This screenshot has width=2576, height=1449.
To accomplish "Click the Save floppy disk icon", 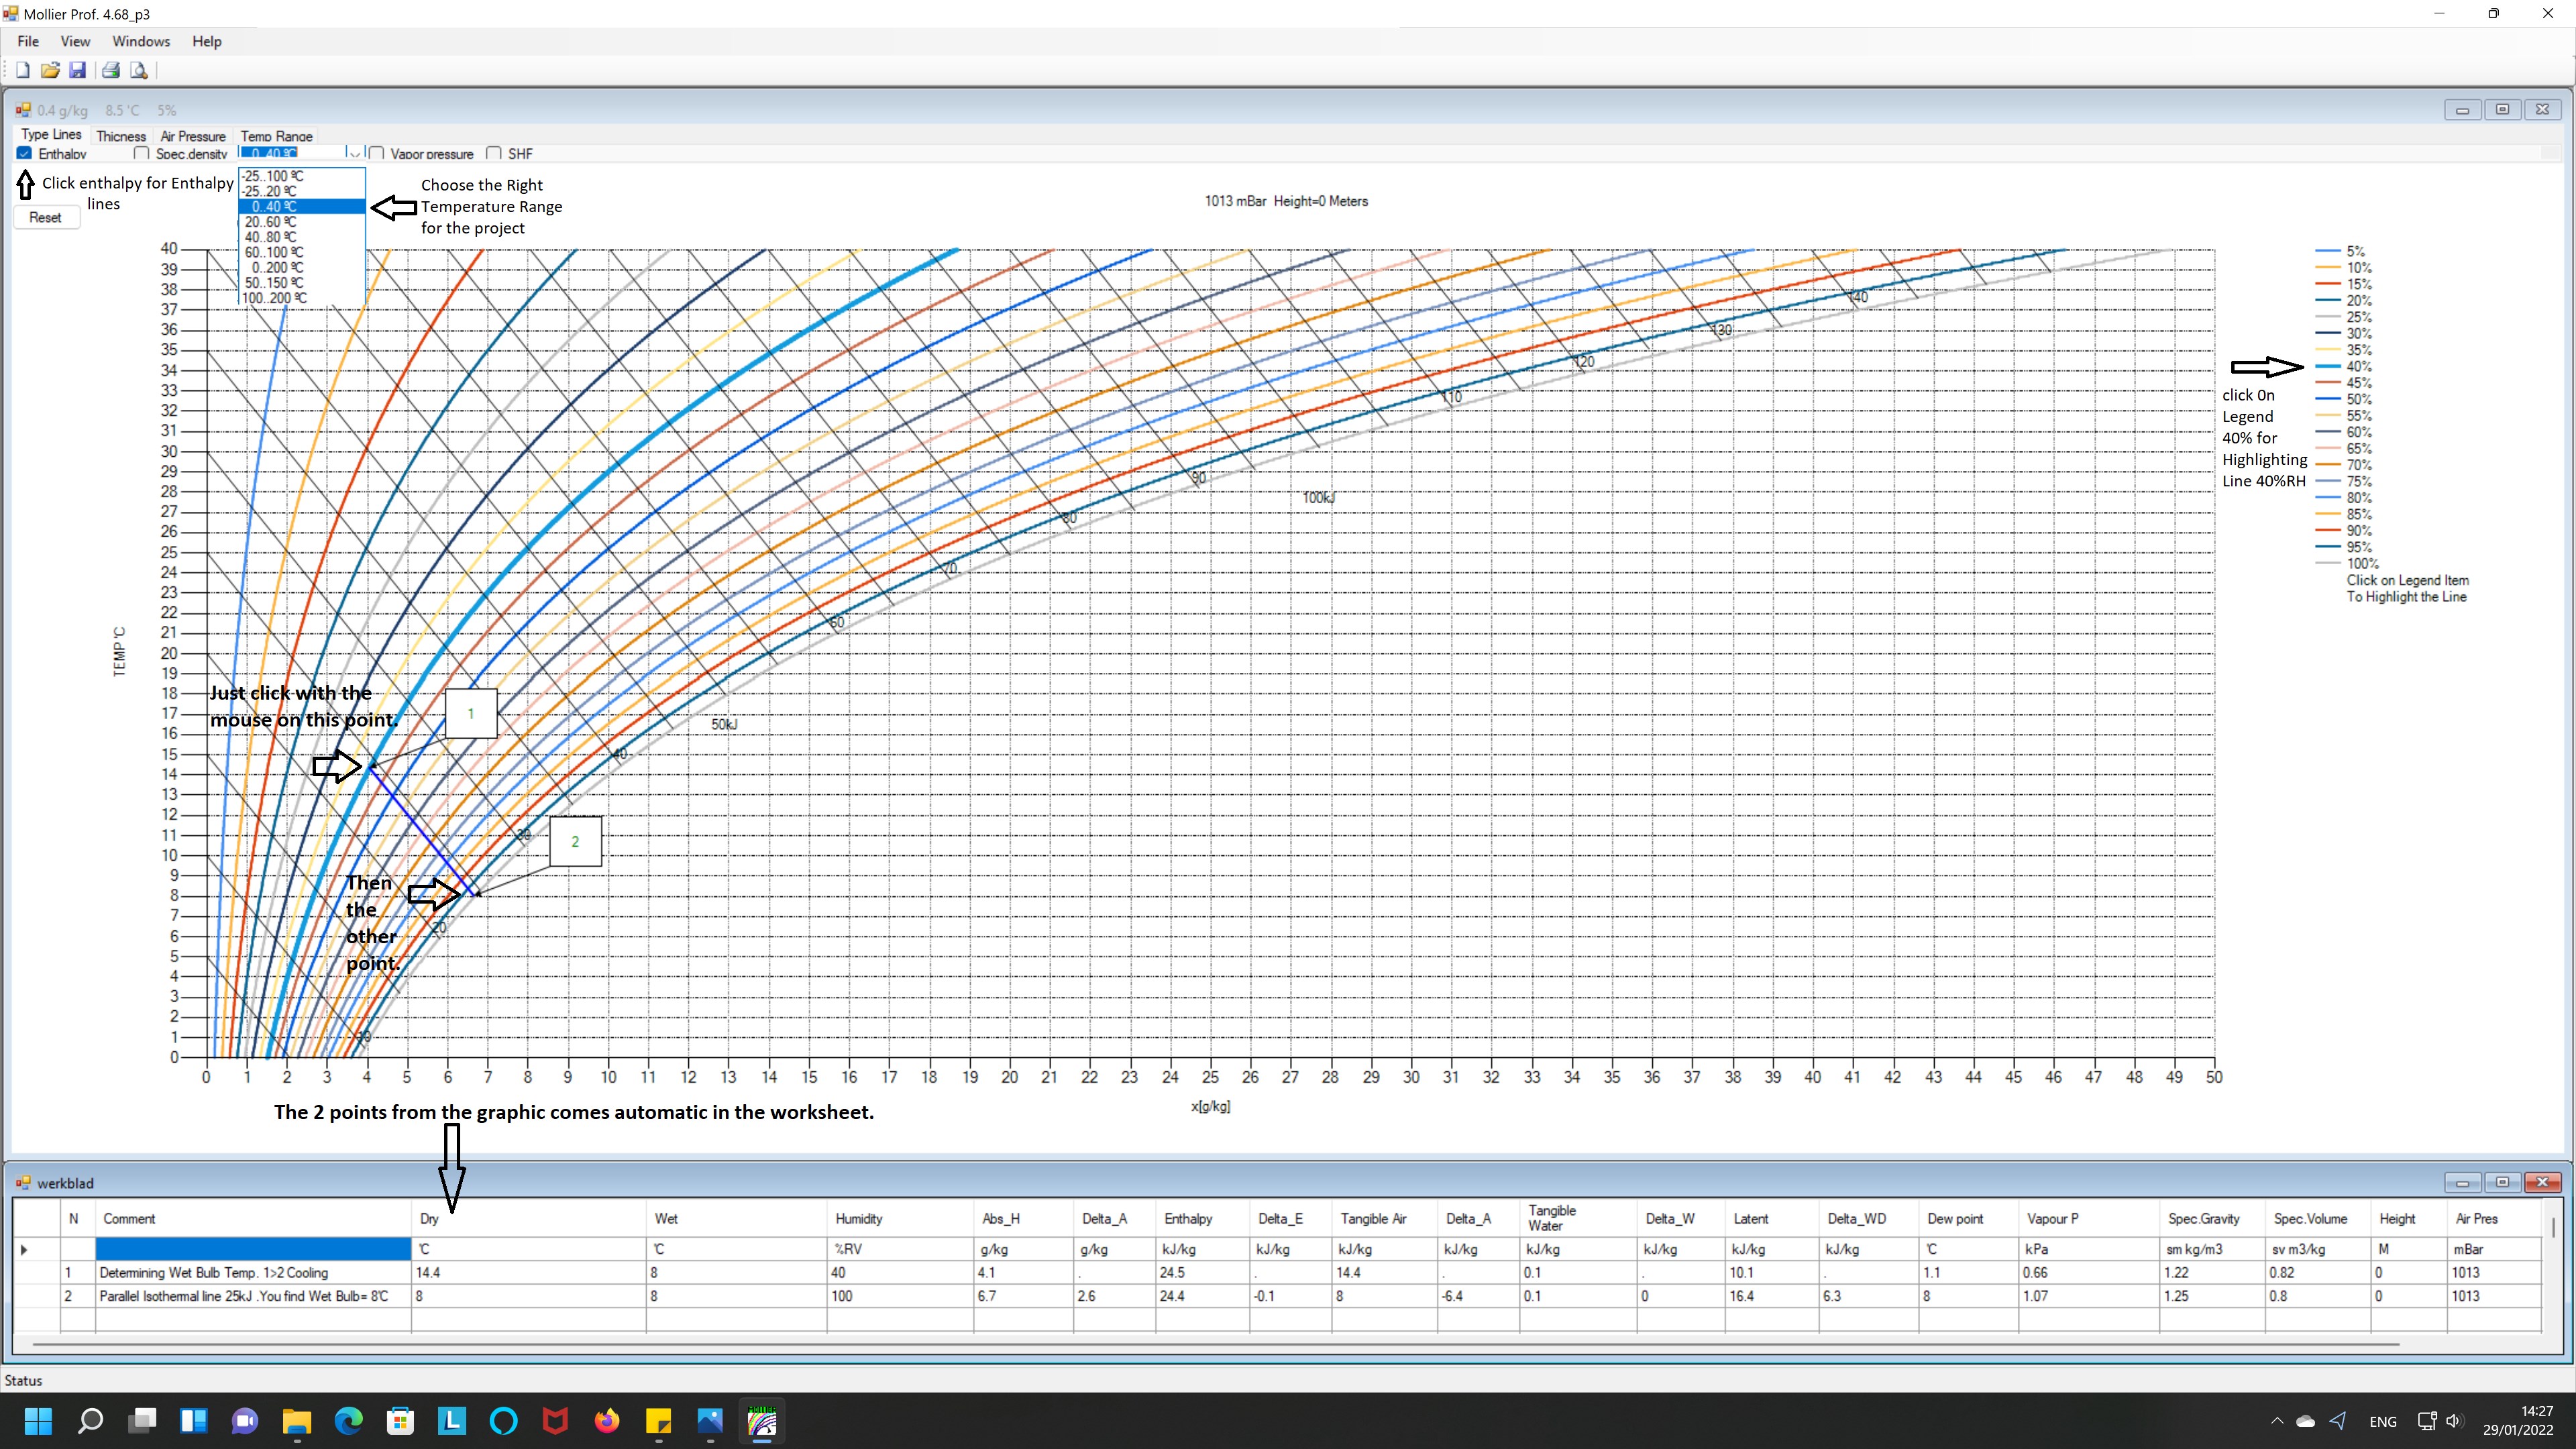I will coord(78,70).
